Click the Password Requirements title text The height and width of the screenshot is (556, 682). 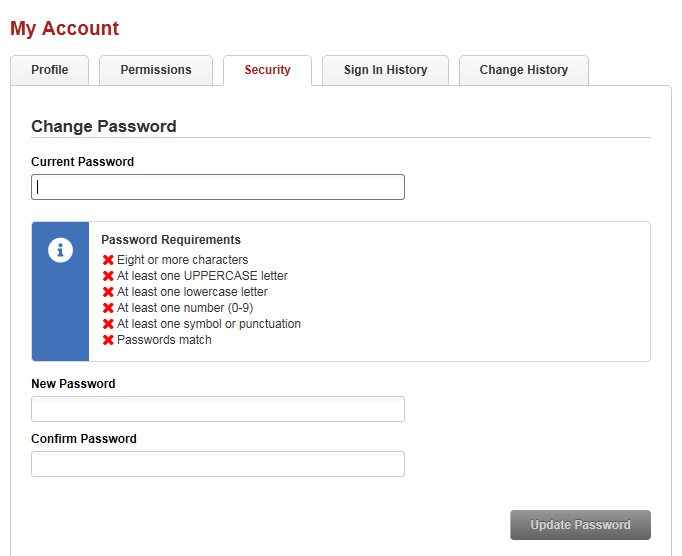coord(171,240)
